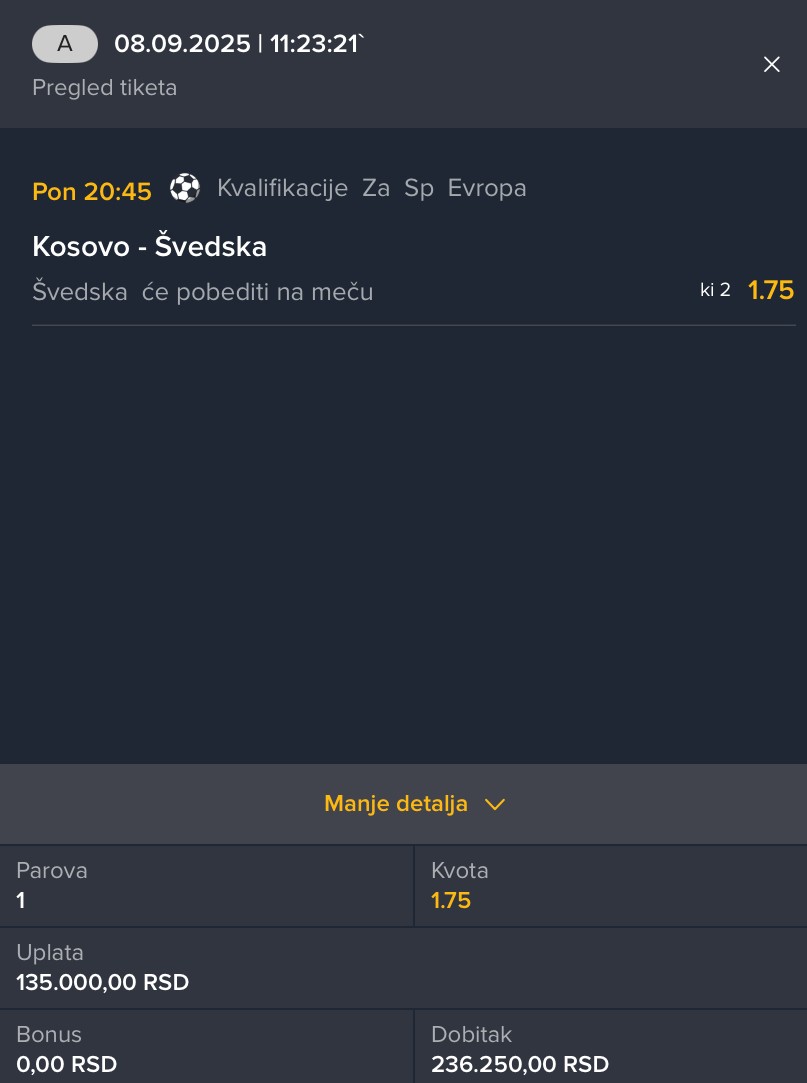Click the ticket date 08.09.2025

click(182, 44)
